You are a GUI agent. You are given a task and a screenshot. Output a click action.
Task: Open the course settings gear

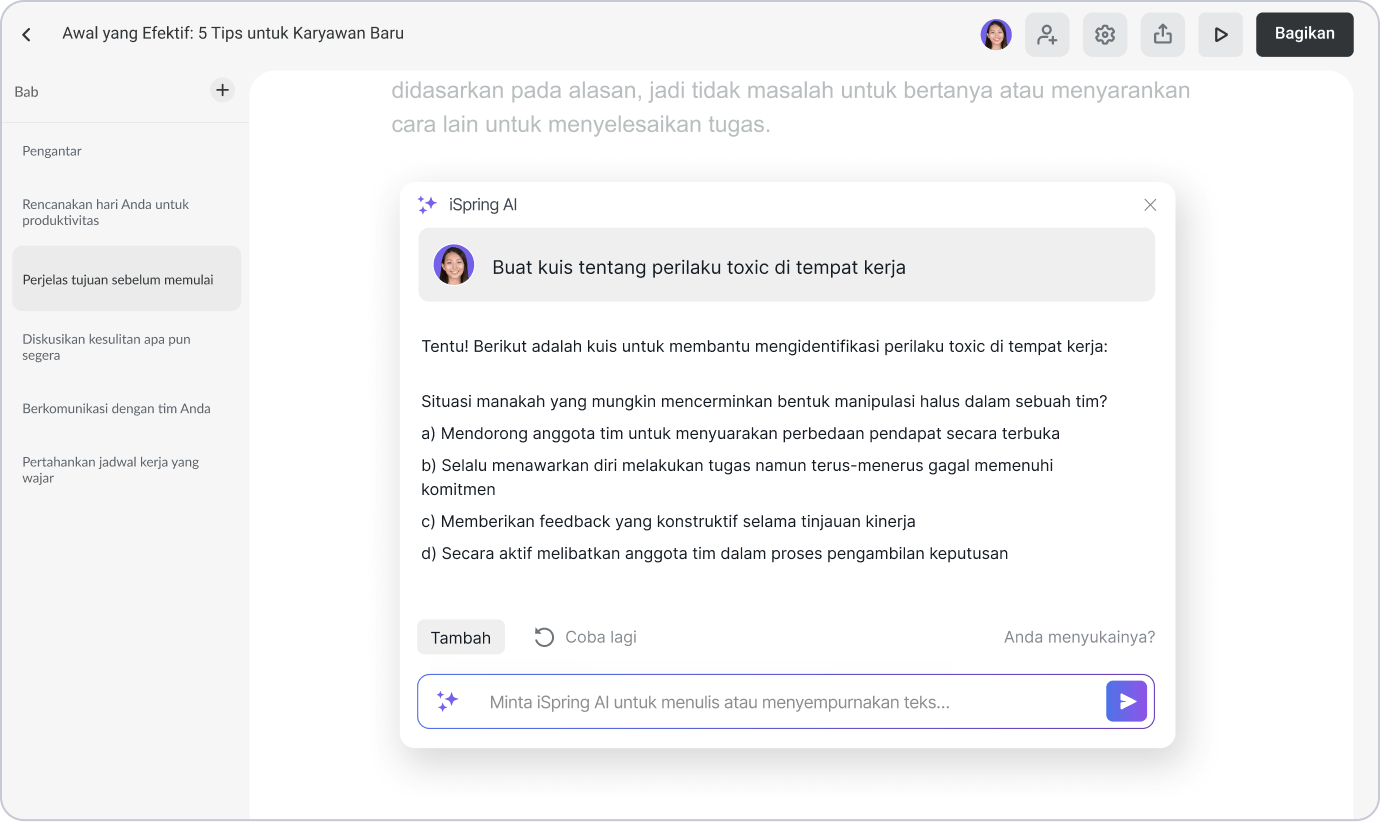click(1105, 34)
